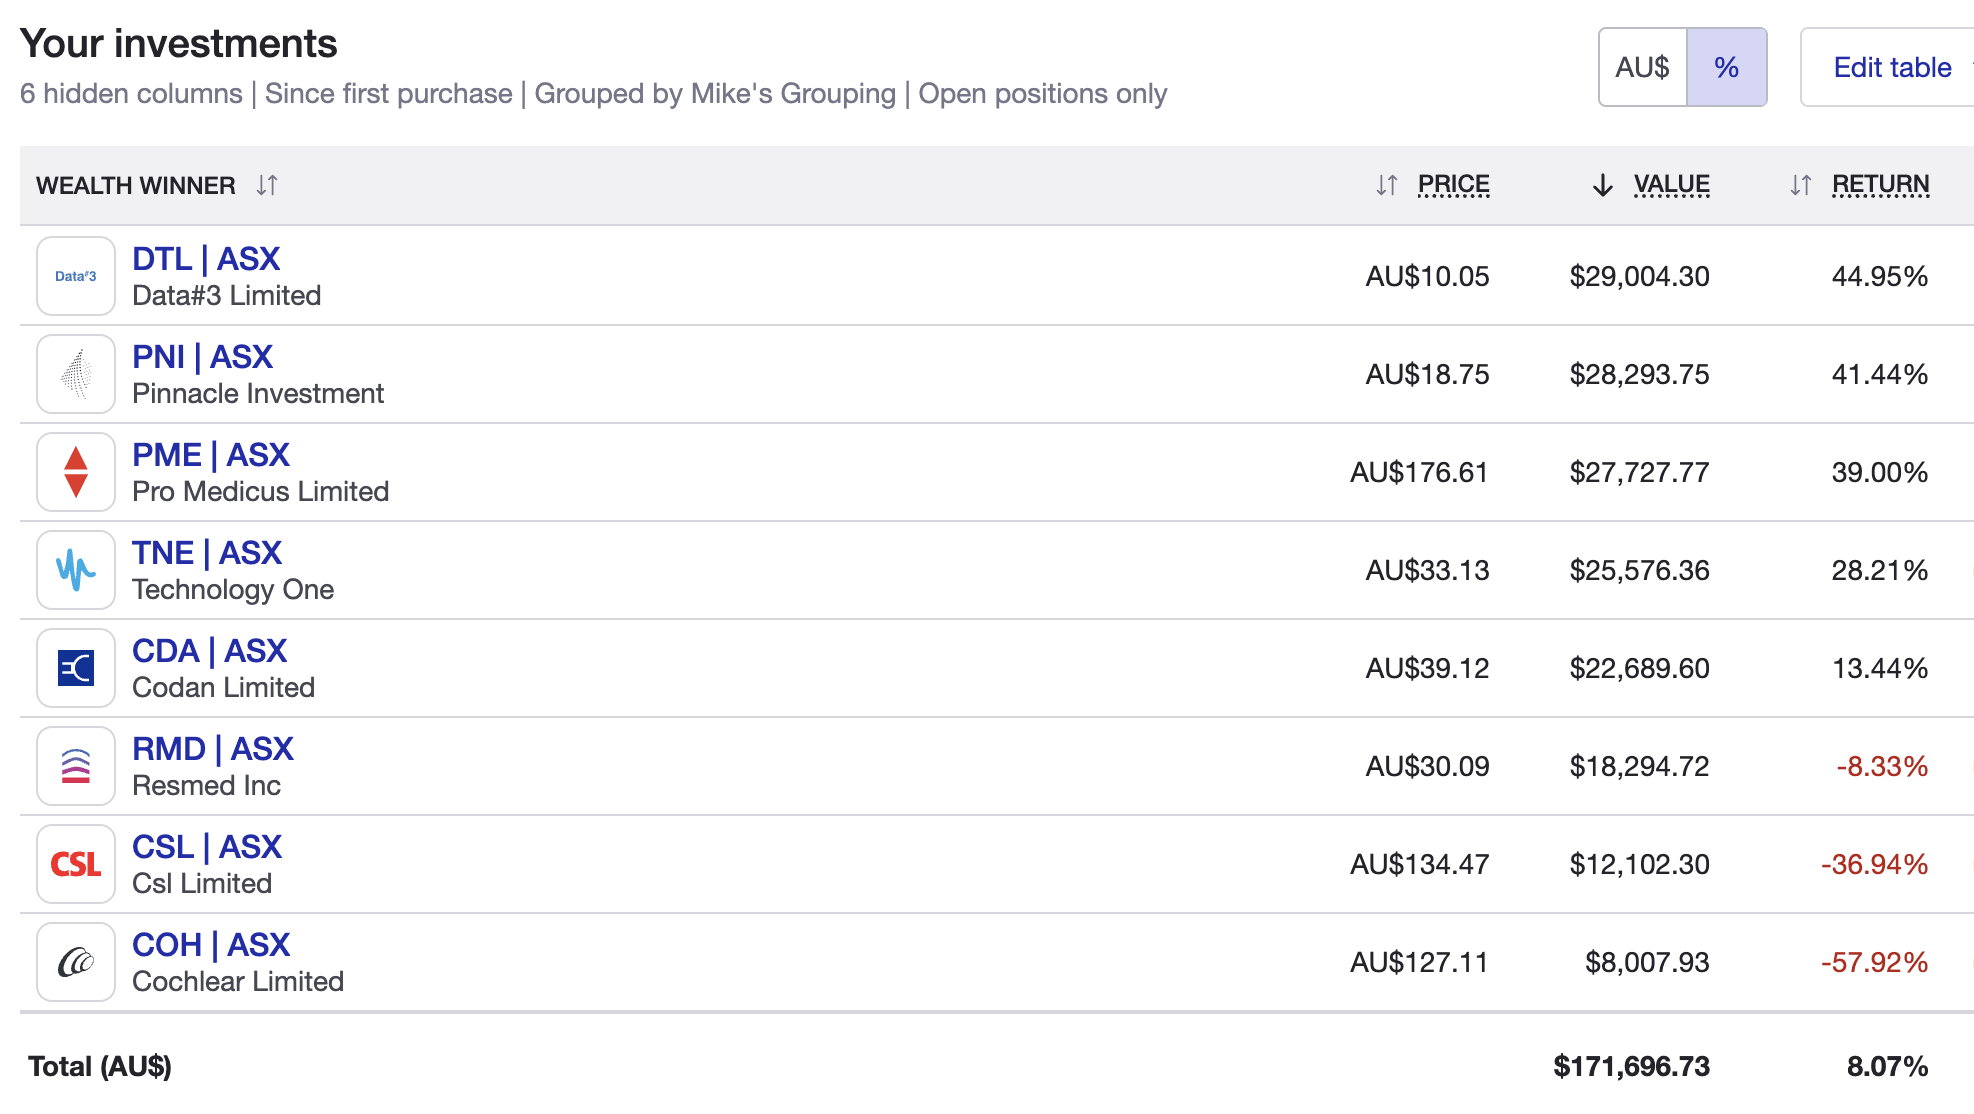Click the Resmed Inc logo icon

pyautogui.click(x=76, y=766)
